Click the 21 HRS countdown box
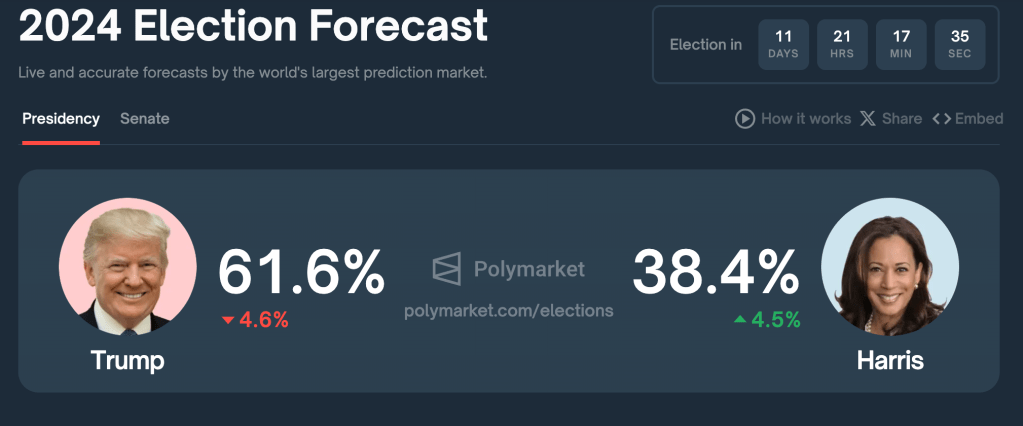 [842, 45]
